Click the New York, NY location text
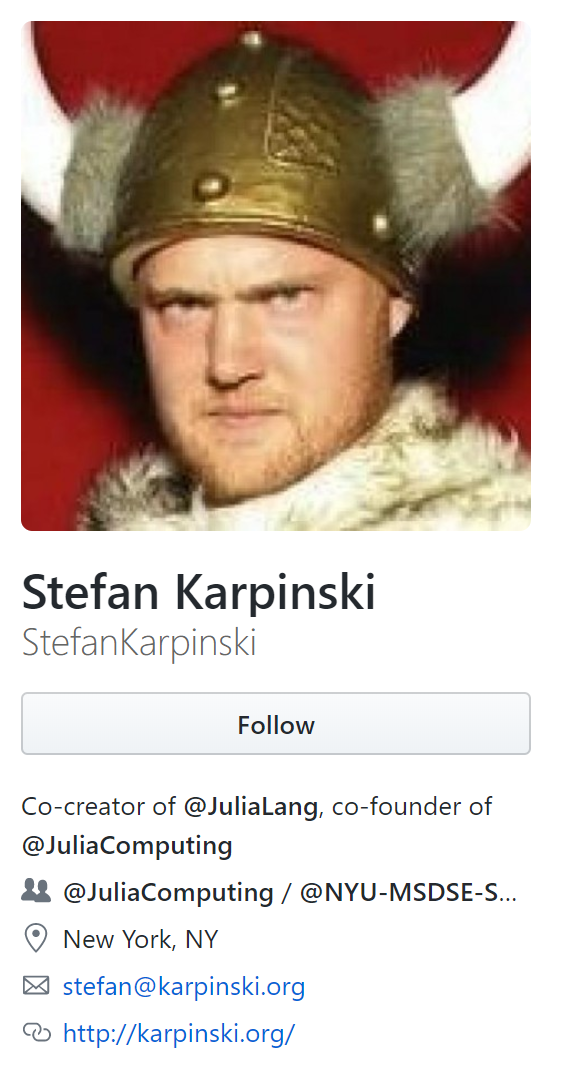 (141, 940)
